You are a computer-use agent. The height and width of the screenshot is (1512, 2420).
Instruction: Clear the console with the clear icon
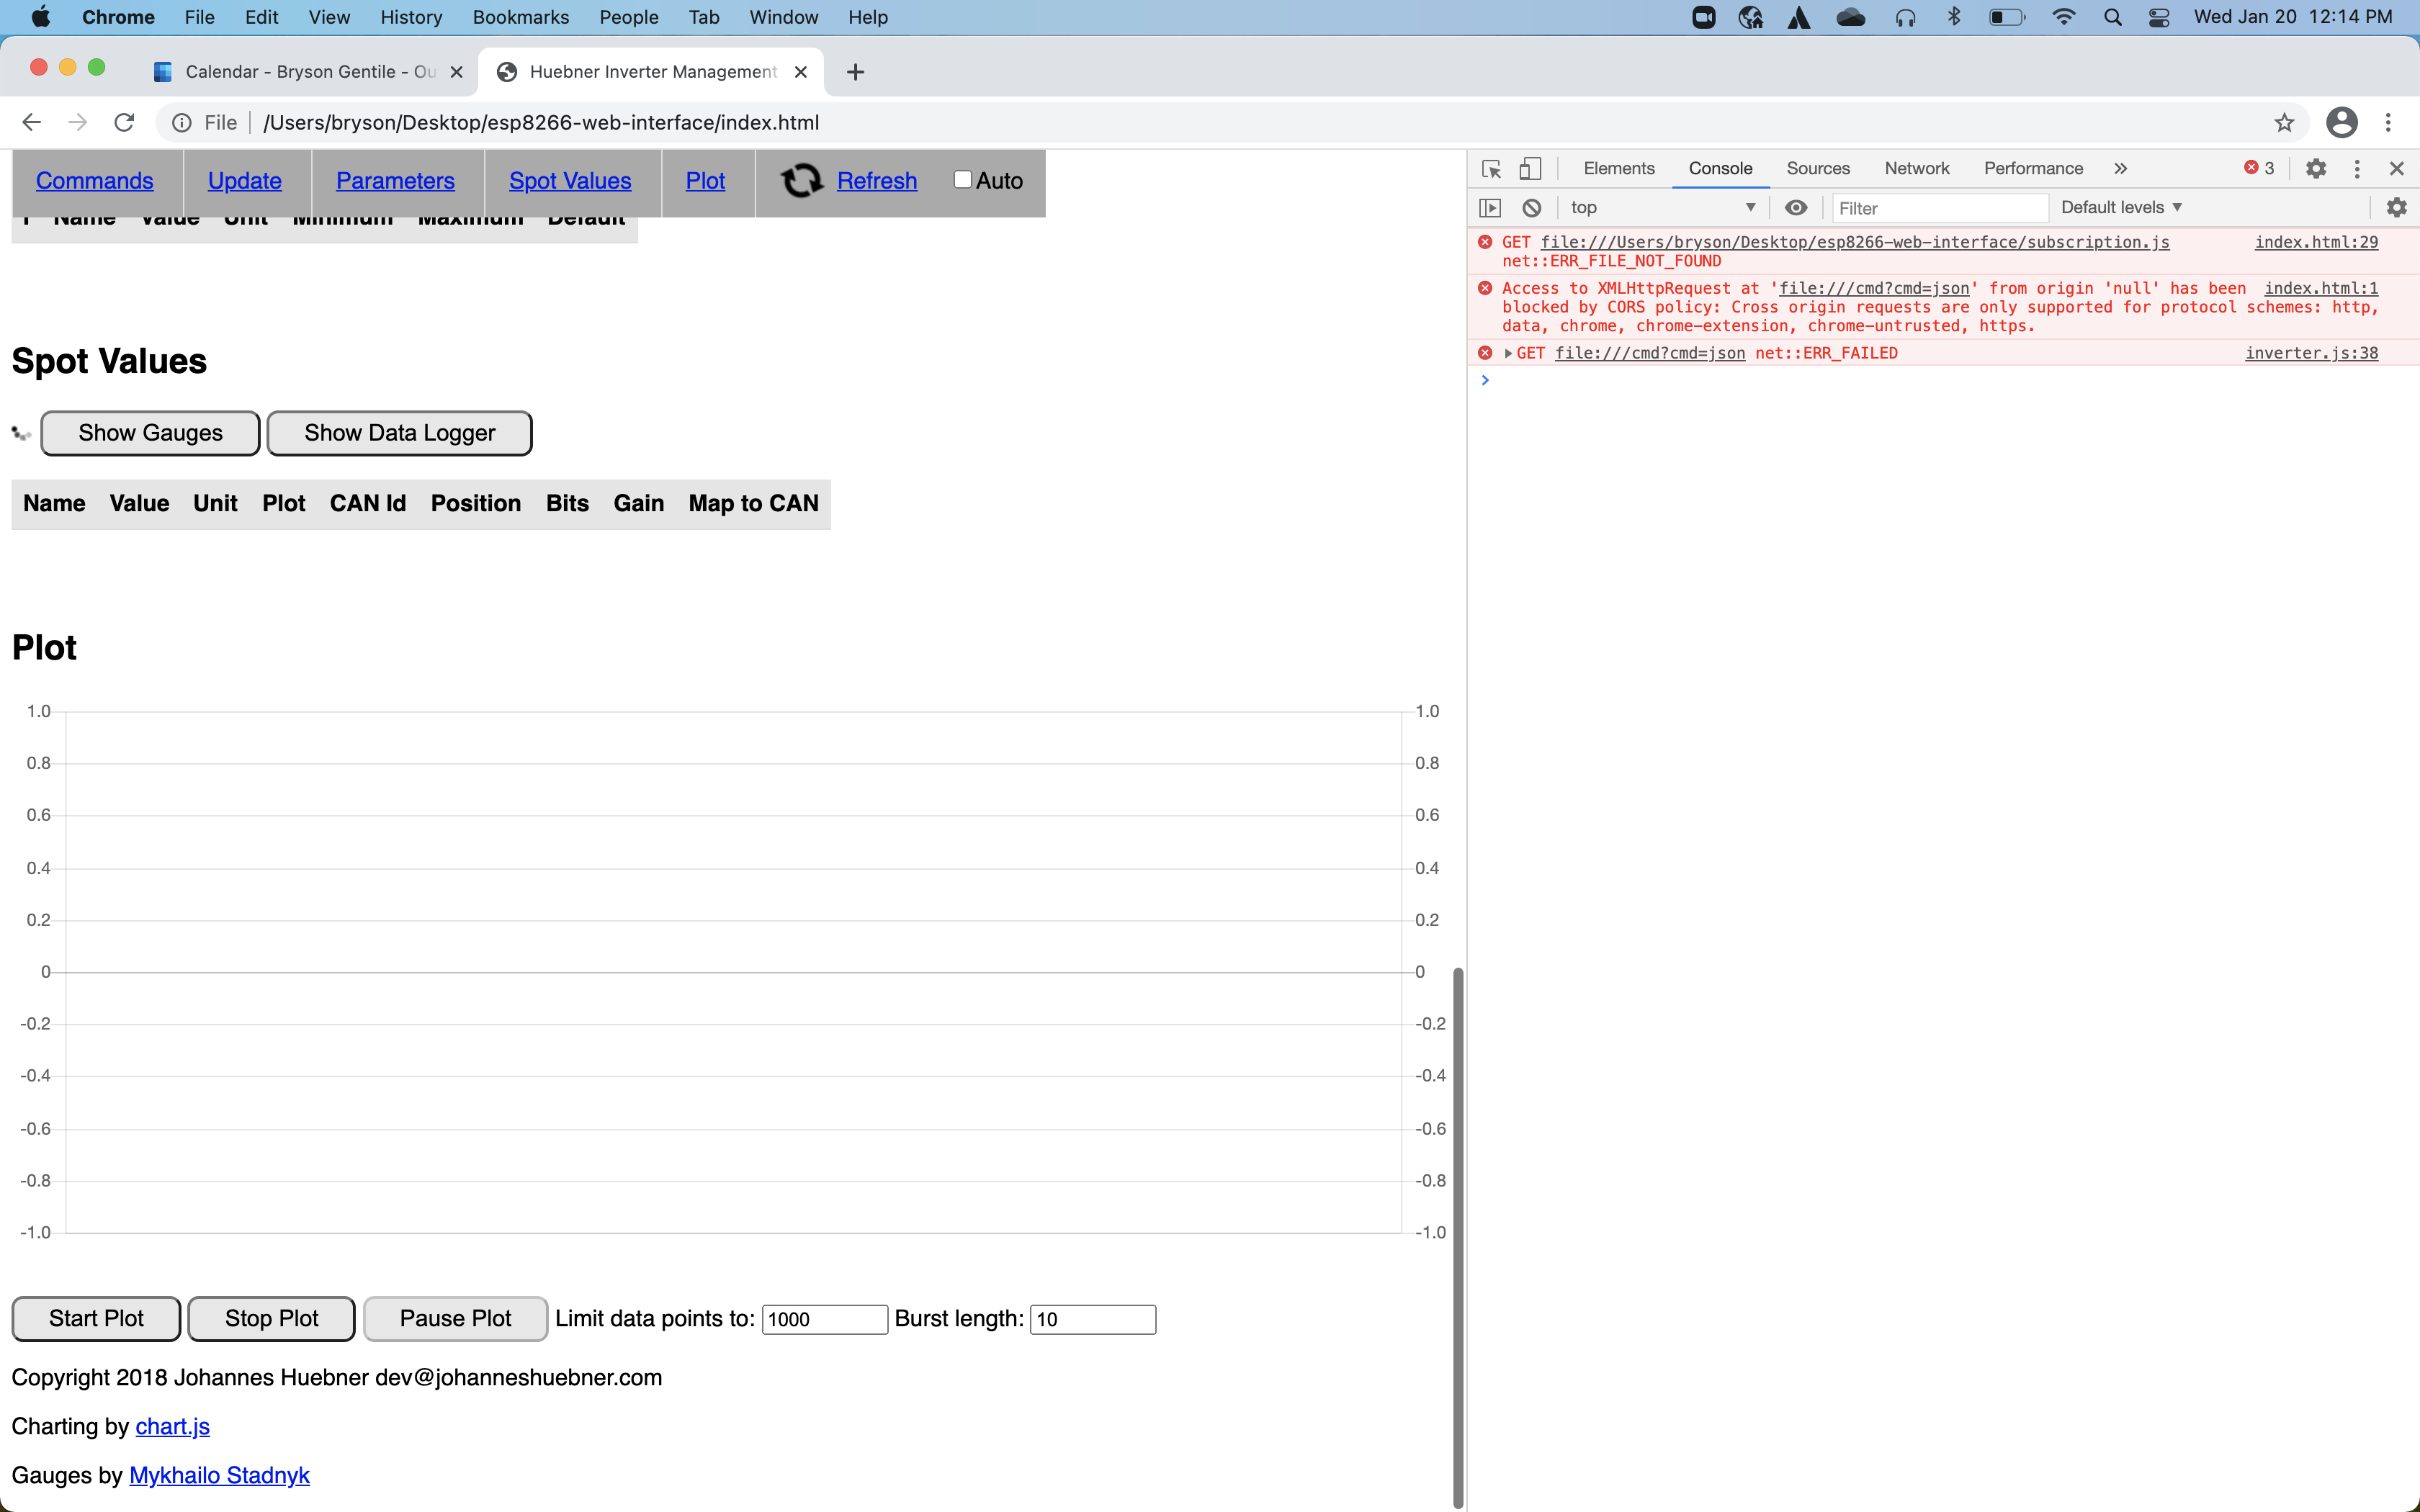[1531, 208]
